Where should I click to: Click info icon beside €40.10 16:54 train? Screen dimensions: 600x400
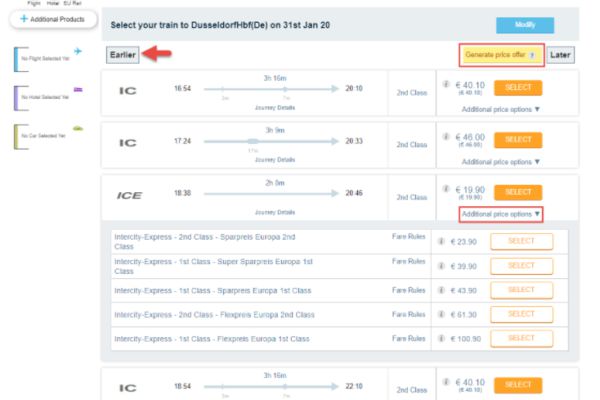tap(443, 87)
